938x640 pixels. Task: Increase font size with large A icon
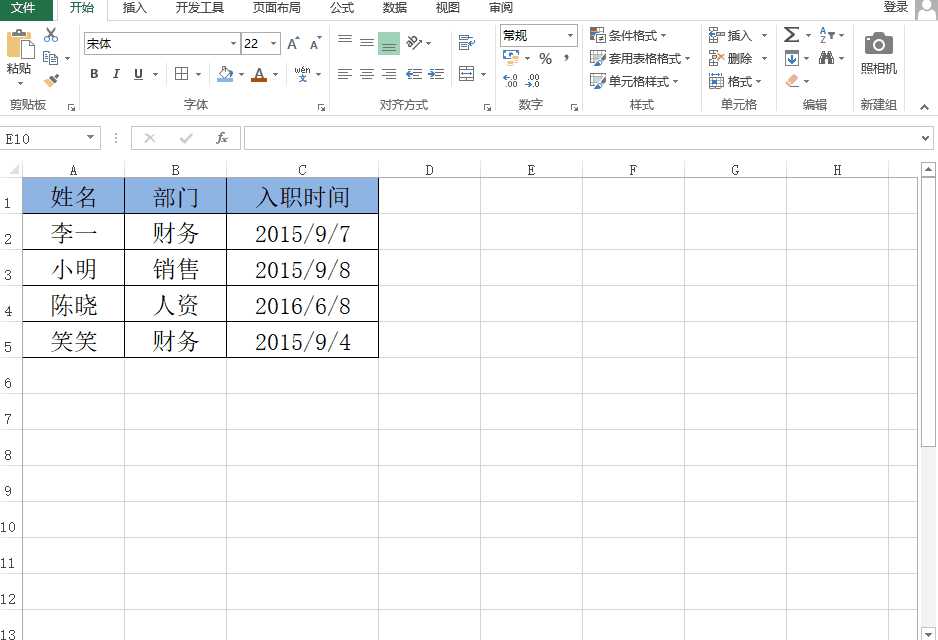point(293,44)
